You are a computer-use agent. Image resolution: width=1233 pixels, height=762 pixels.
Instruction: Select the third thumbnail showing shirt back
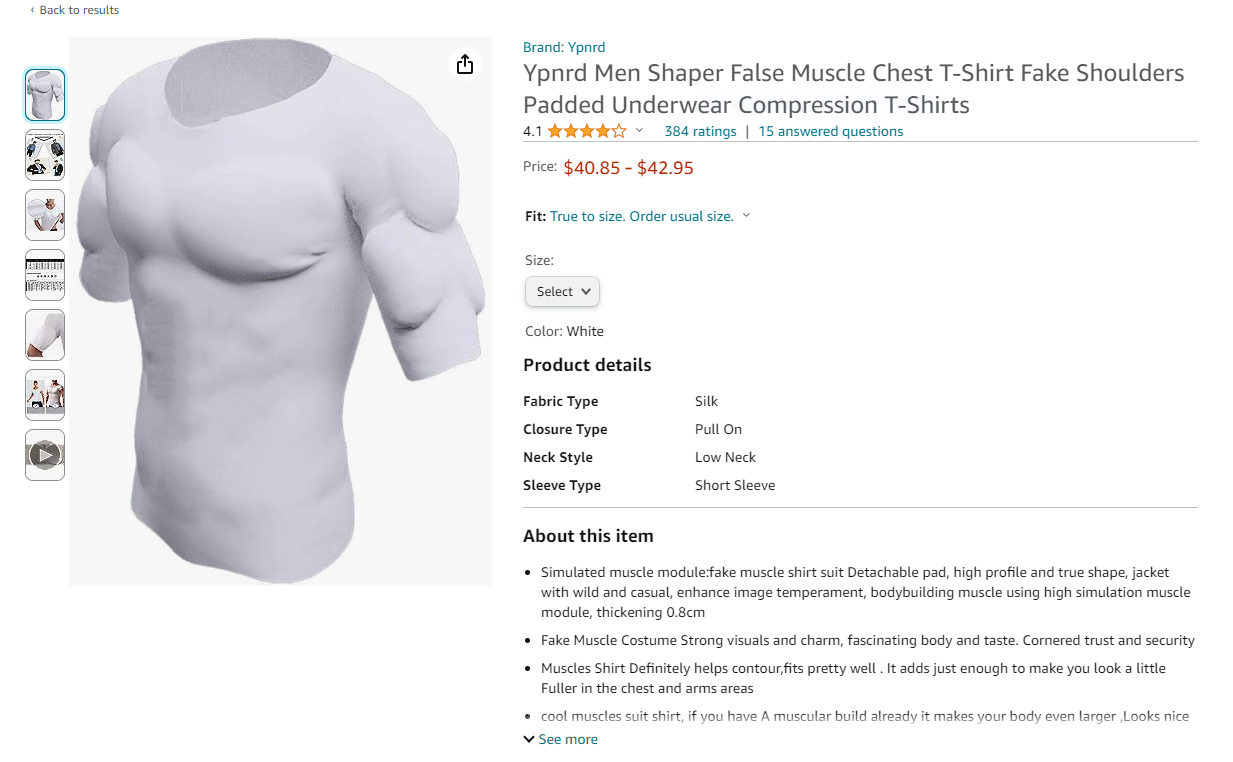[x=45, y=215]
